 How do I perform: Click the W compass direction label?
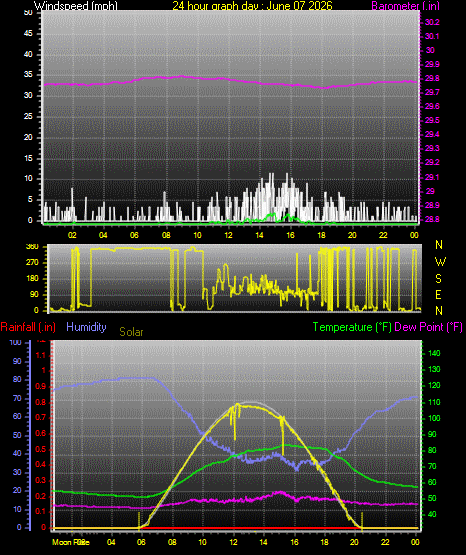440,262
